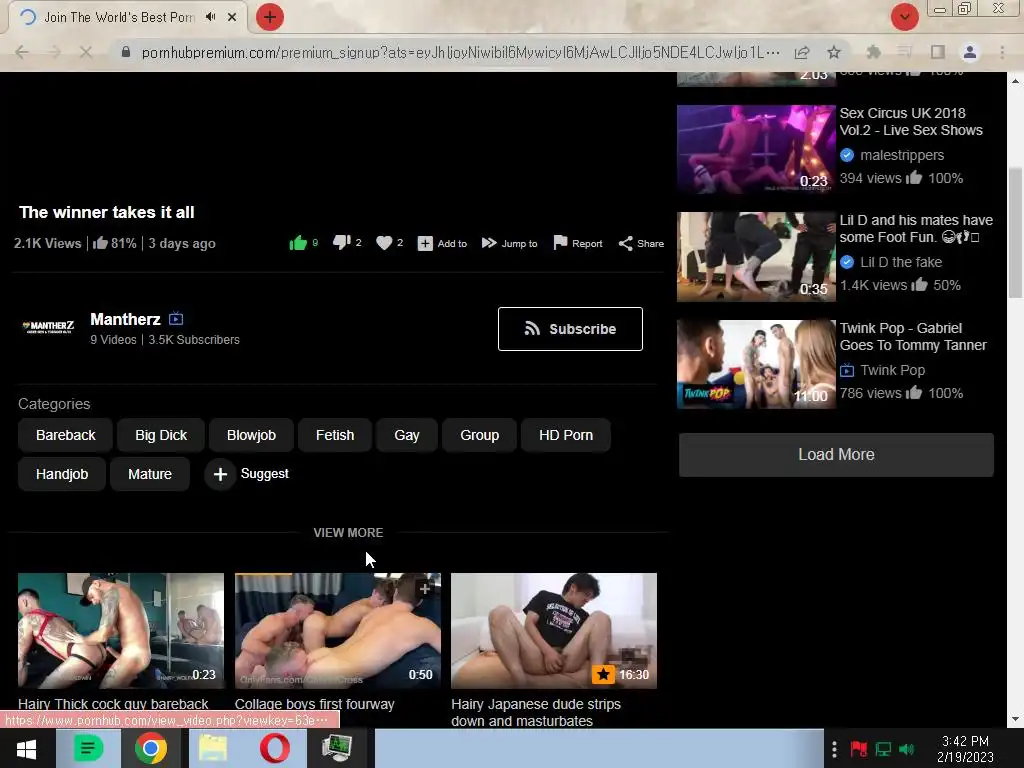Click the scrollbar down arrow

click(1015, 719)
